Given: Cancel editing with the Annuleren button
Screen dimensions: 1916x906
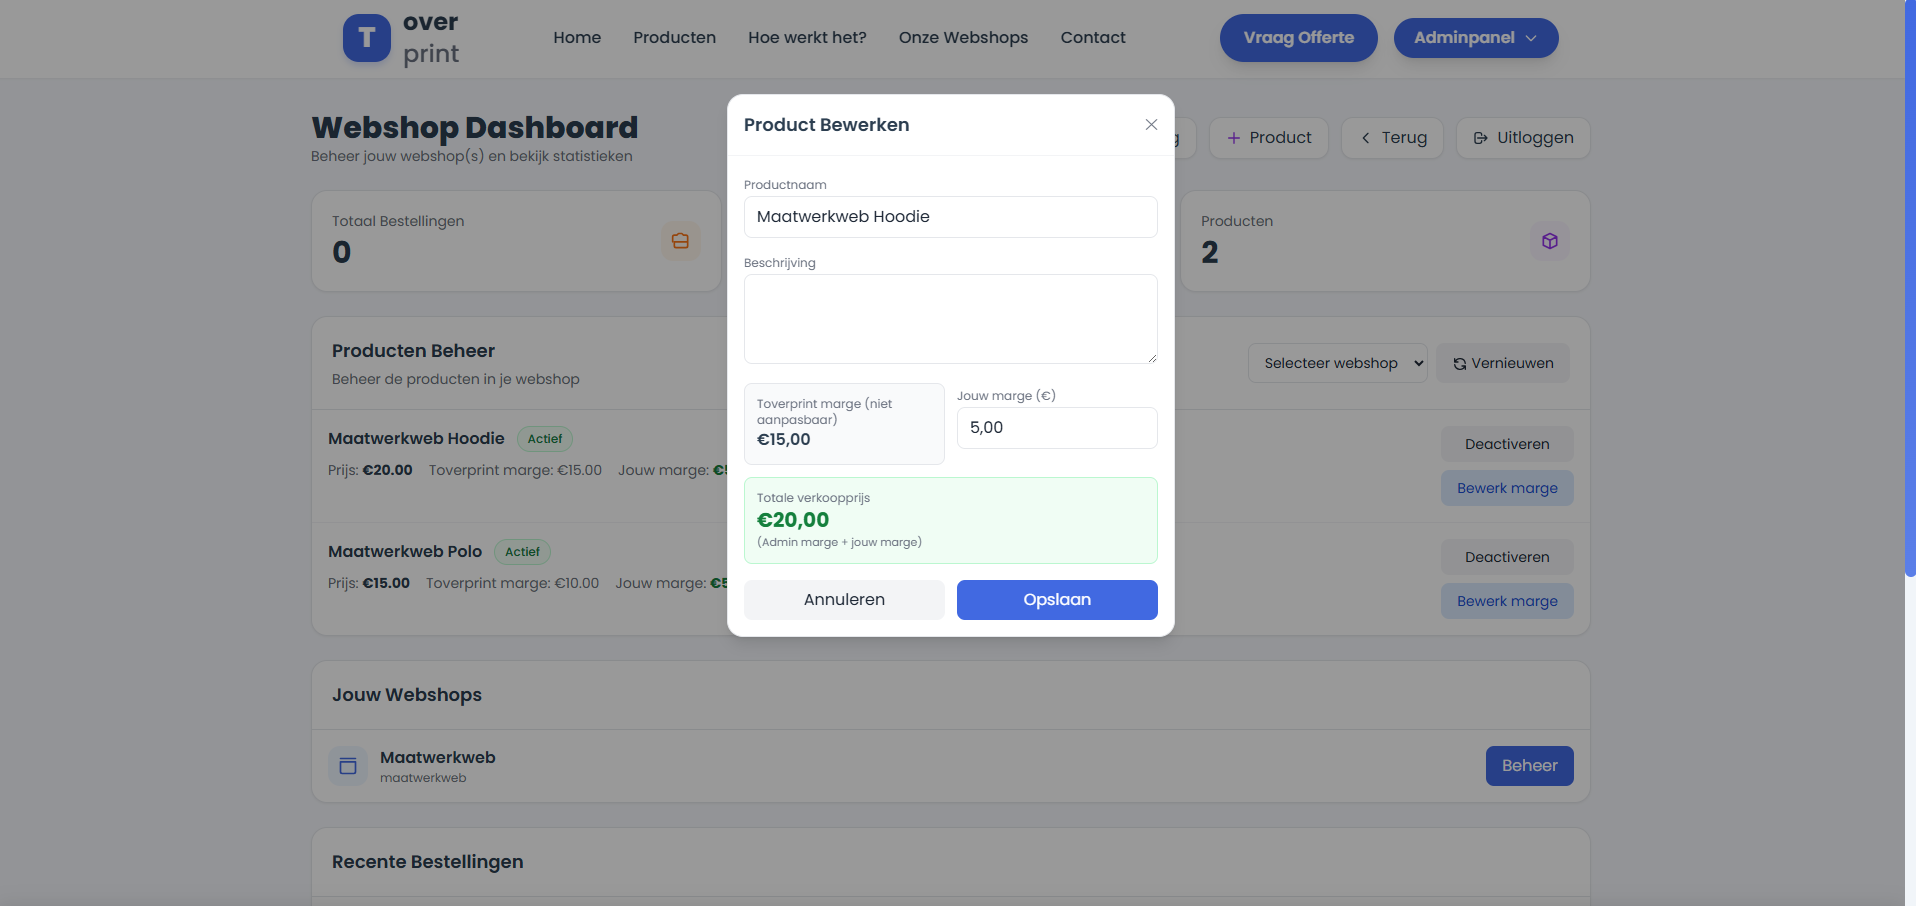Looking at the screenshot, I should 843,600.
